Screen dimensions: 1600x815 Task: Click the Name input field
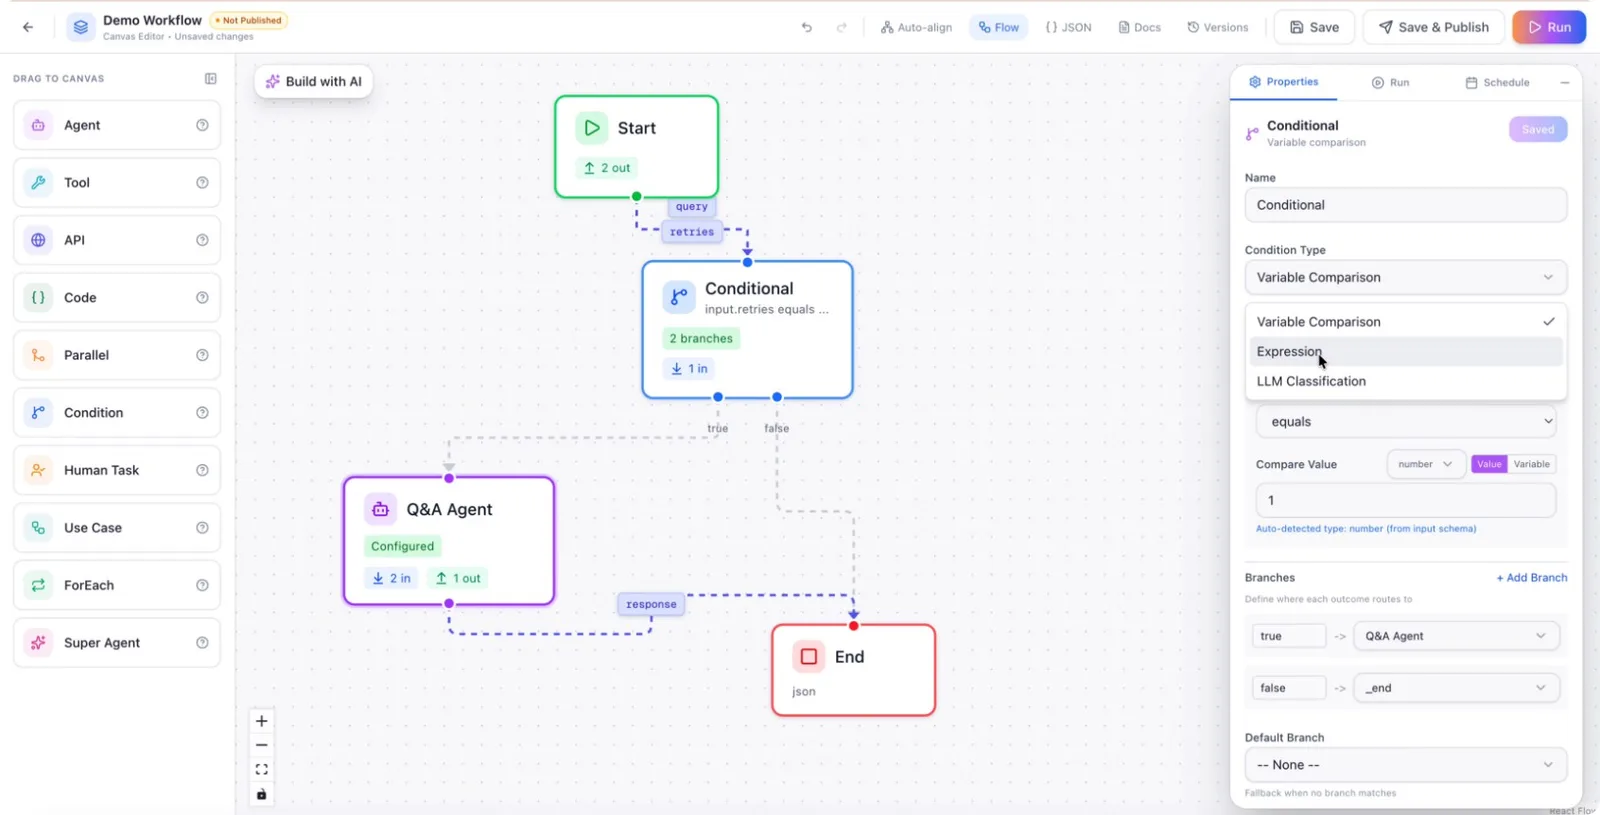pyautogui.click(x=1405, y=205)
